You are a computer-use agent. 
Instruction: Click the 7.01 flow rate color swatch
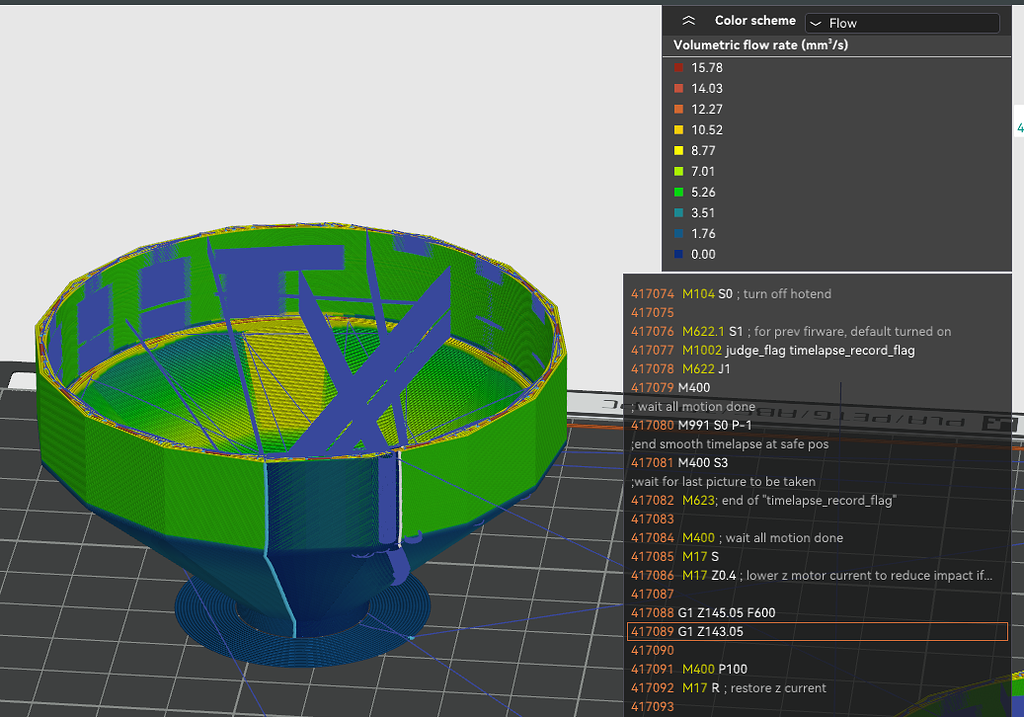(679, 171)
